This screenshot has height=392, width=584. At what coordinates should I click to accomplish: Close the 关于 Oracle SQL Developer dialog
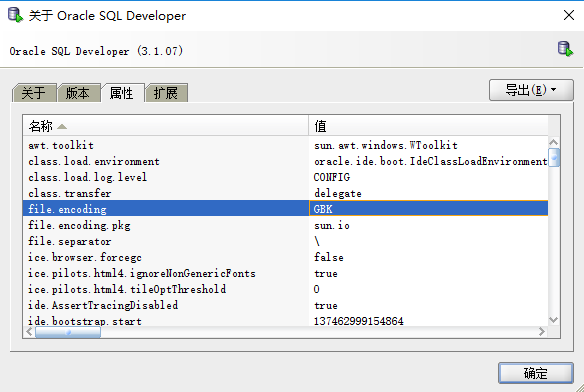(569, 15)
